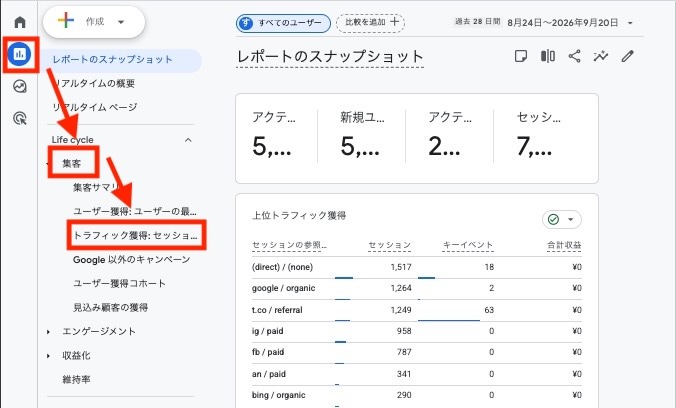
Task: Click sessions value 1,264
Action: 401,288
